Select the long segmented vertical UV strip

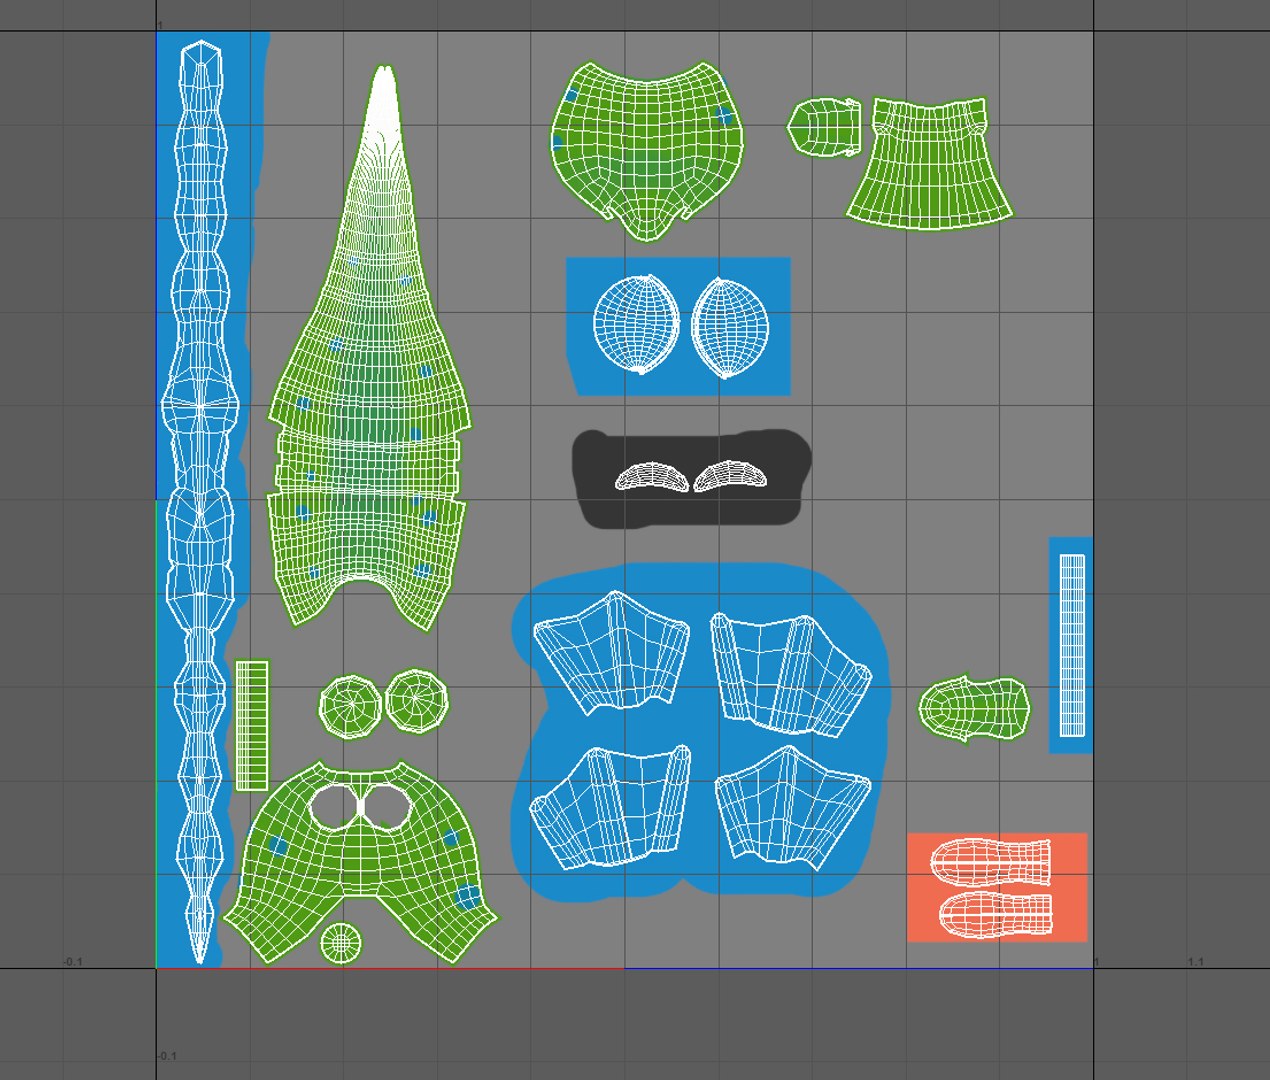201,503
